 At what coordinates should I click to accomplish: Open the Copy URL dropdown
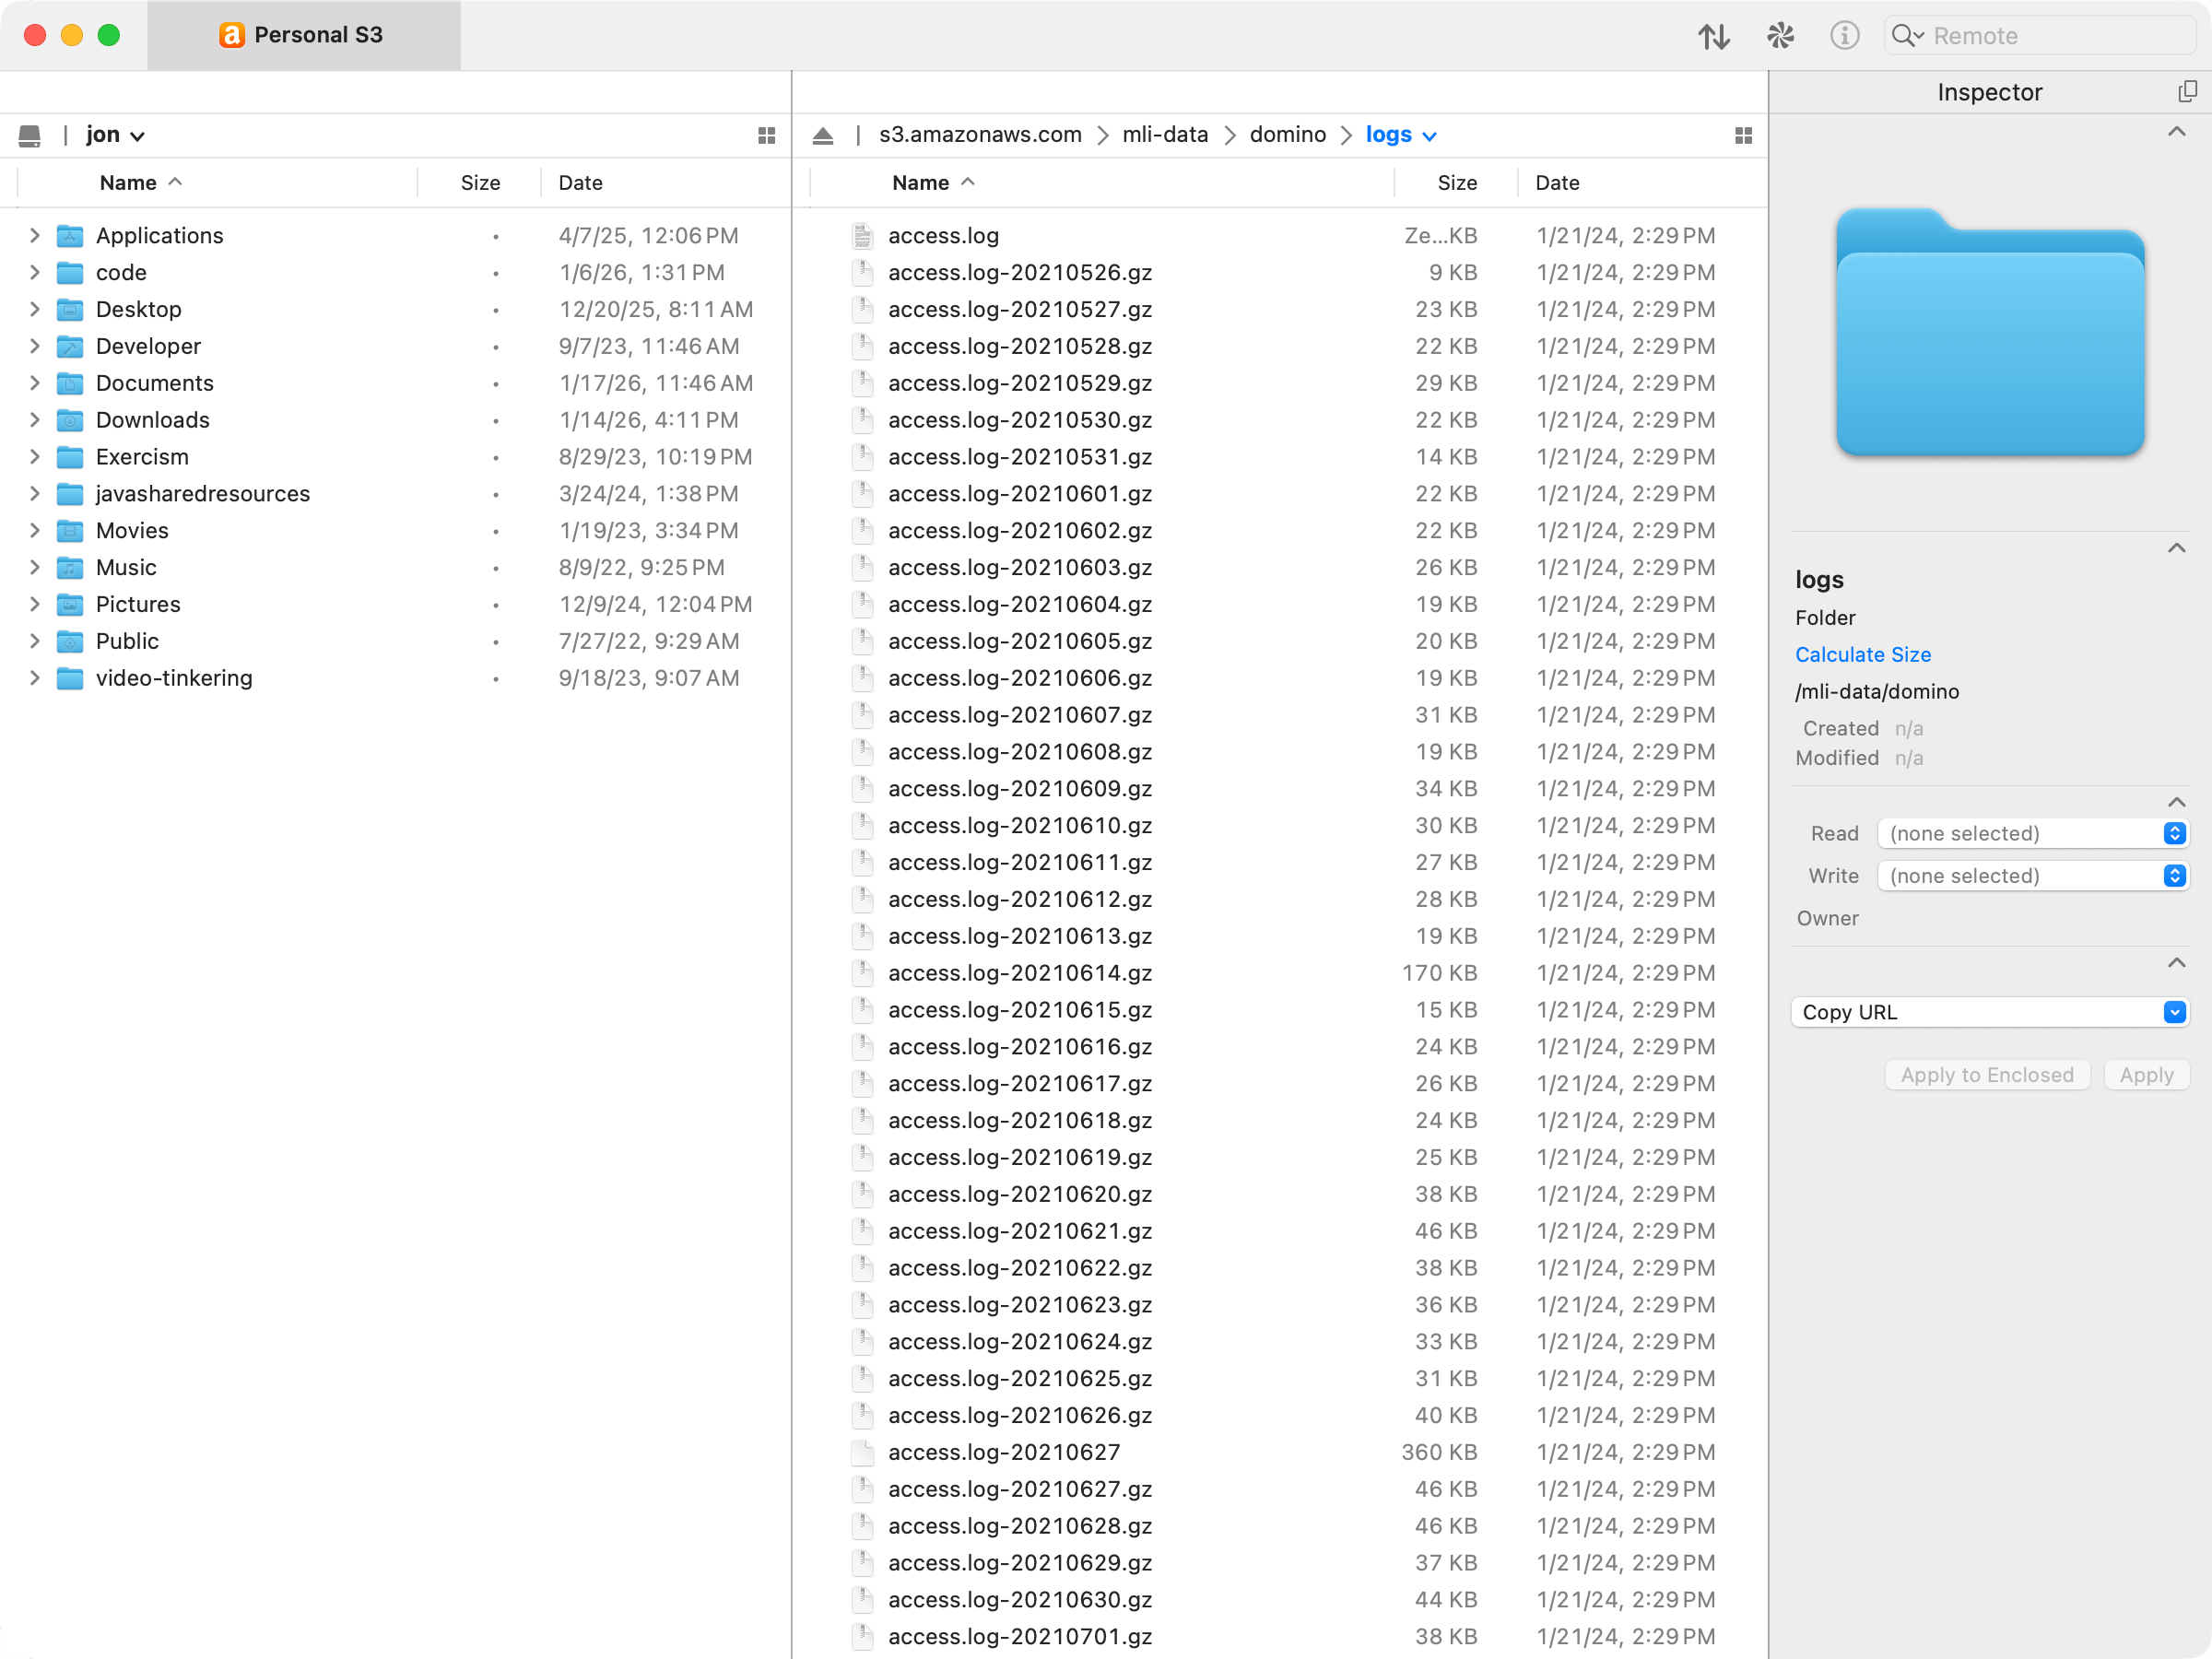coord(1989,1012)
